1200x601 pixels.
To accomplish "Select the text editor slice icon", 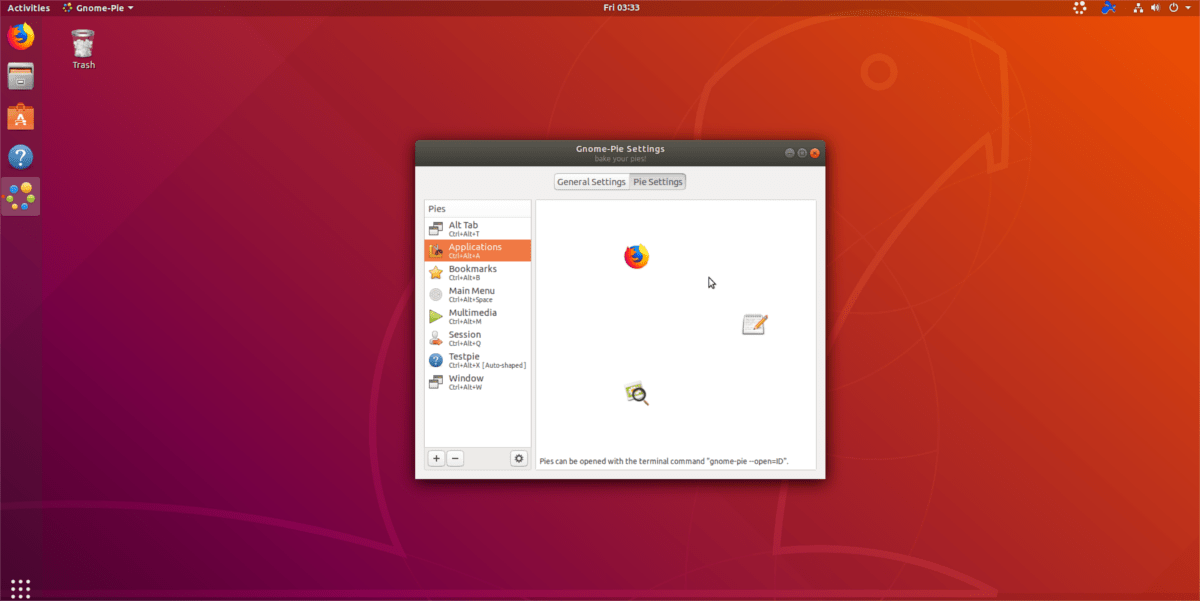I will [x=754, y=324].
